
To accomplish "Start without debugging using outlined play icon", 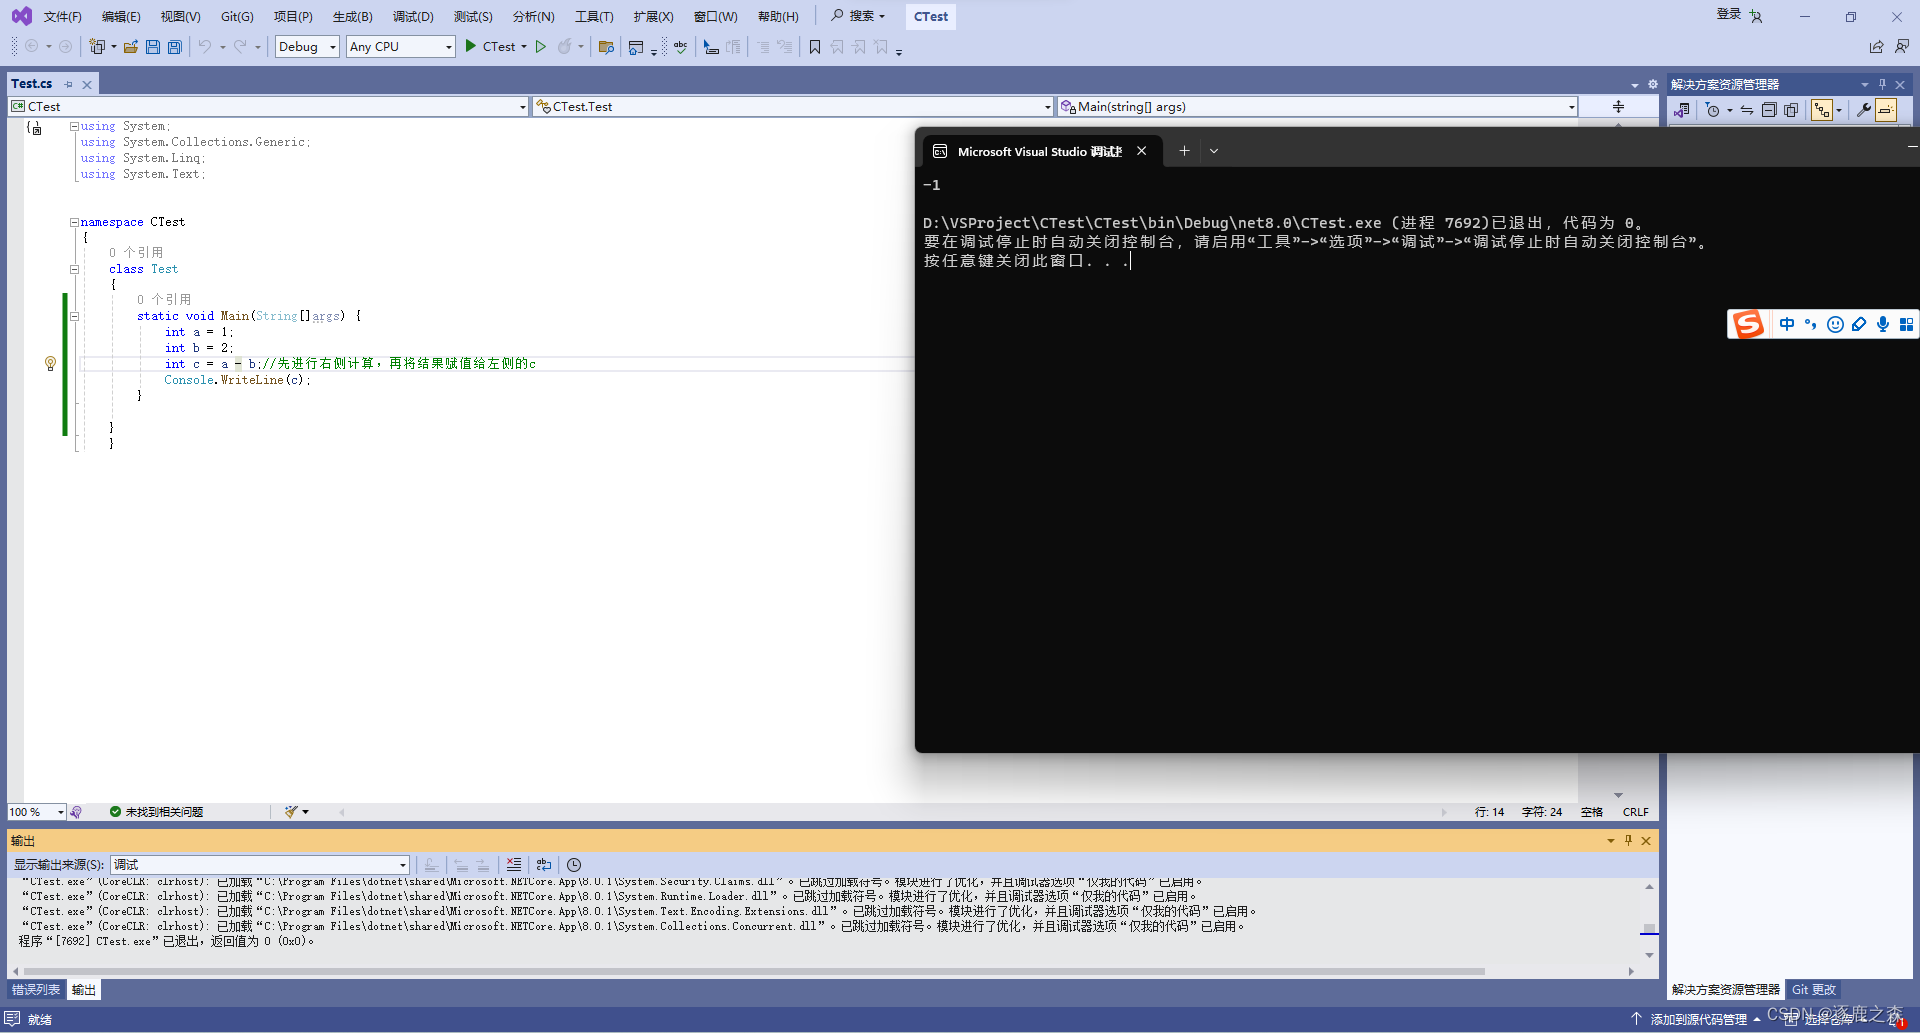I will point(541,47).
